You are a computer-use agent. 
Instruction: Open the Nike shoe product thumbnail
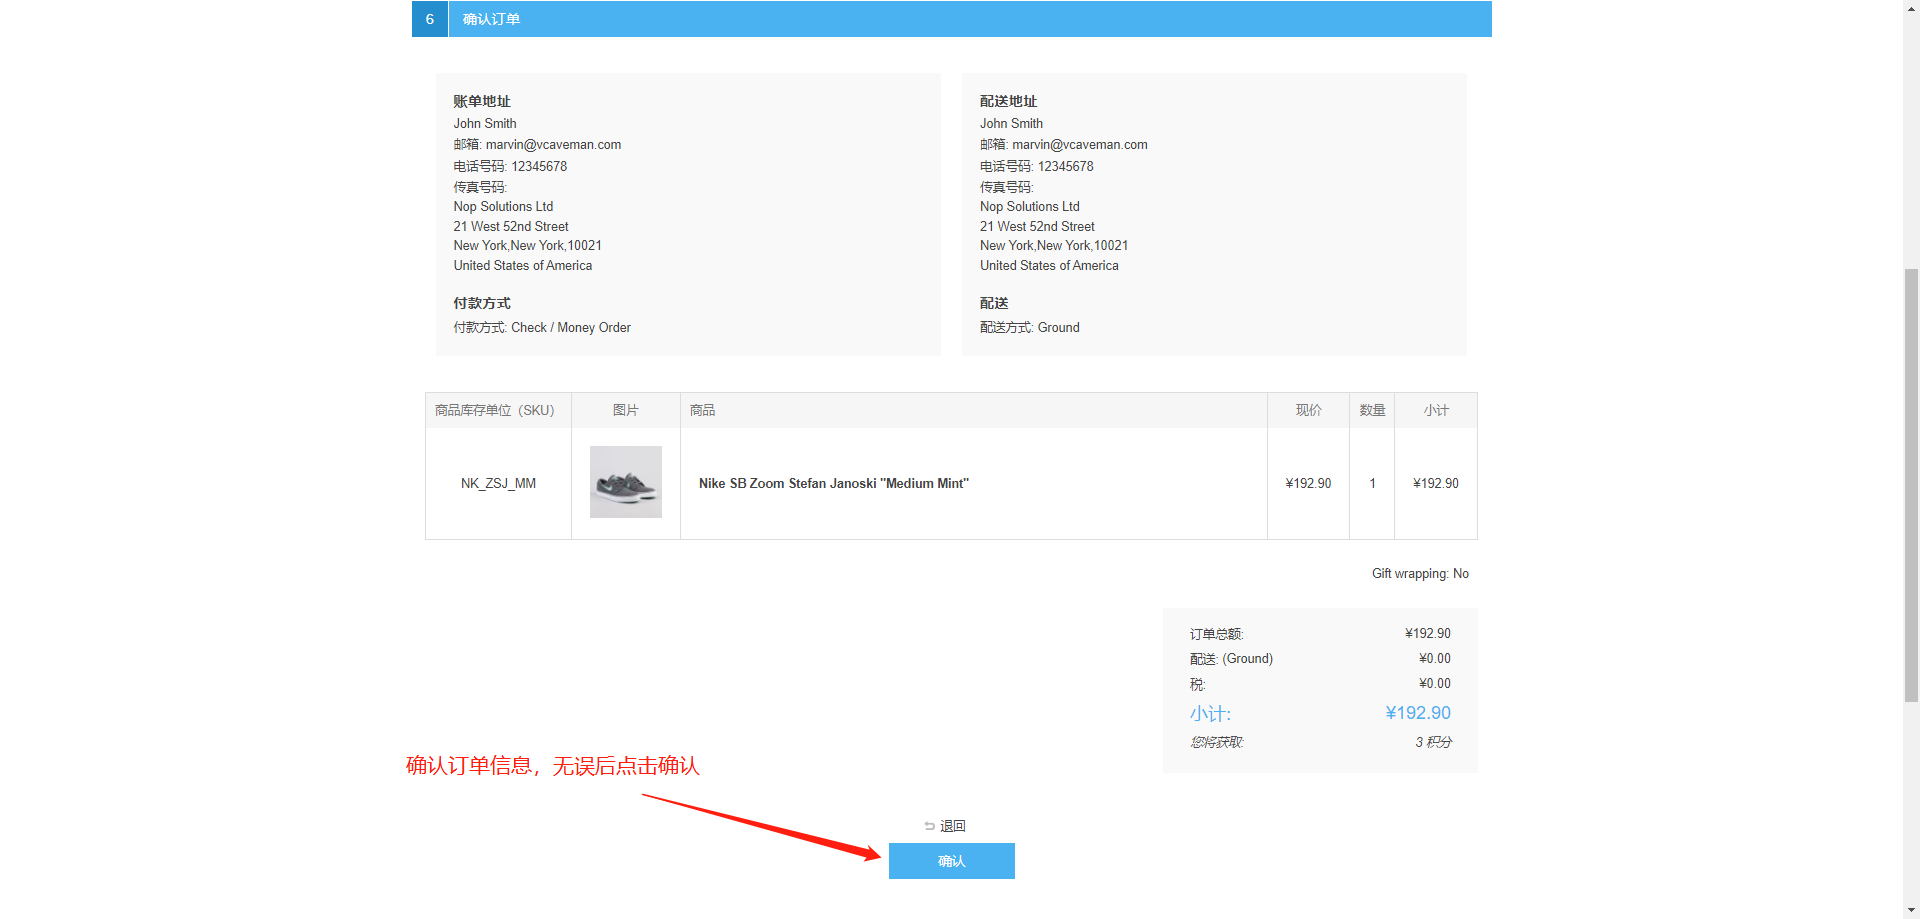625,482
